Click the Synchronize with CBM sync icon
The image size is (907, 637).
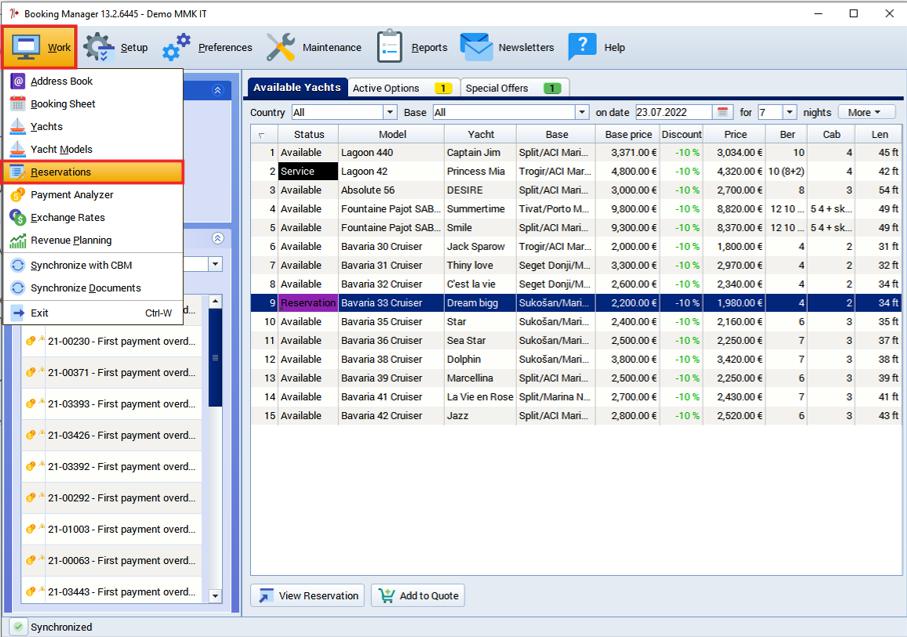[18, 265]
